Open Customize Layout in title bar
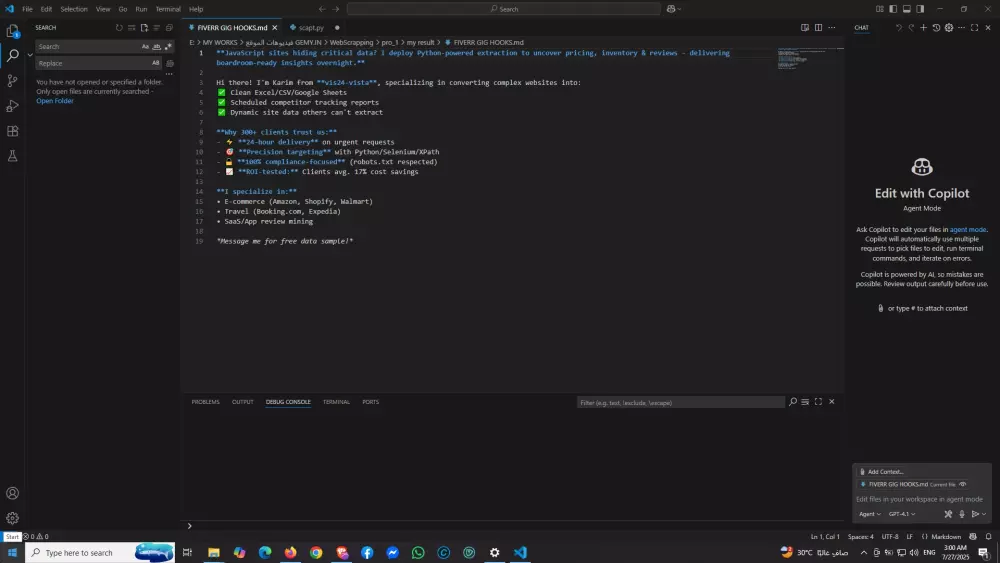 pos(879,9)
